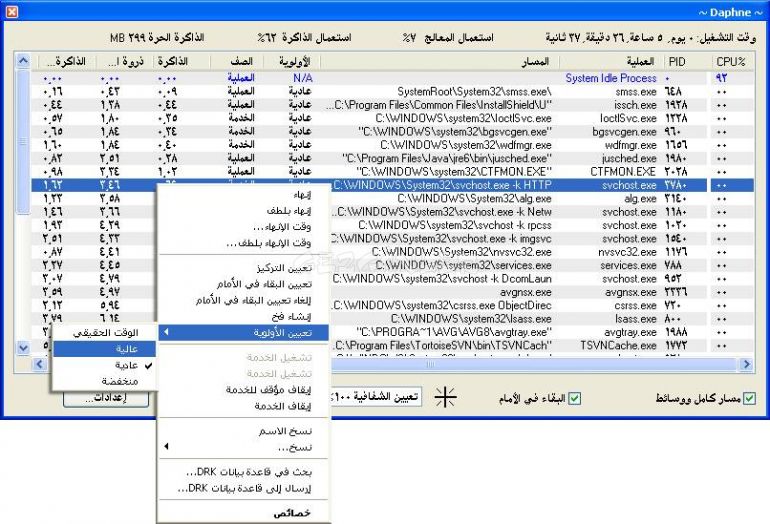This screenshot has width=770, height=524.
Task: Select the avgnsx.exe process row
Action: [x=542, y=292]
